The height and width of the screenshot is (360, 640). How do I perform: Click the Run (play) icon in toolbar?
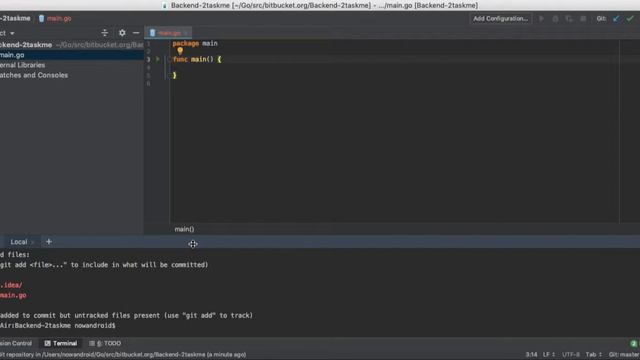pos(542,18)
